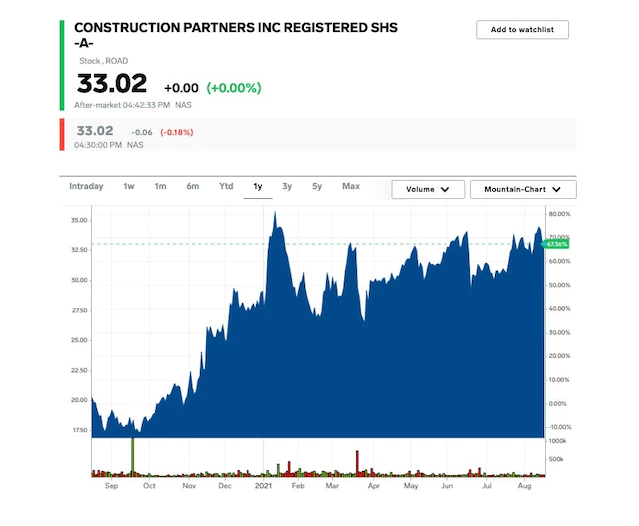Screen dimensions: 639x526
Task: Click the After-market 04:42:33 PM timestamp
Action: pyautogui.click(x=122, y=105)
